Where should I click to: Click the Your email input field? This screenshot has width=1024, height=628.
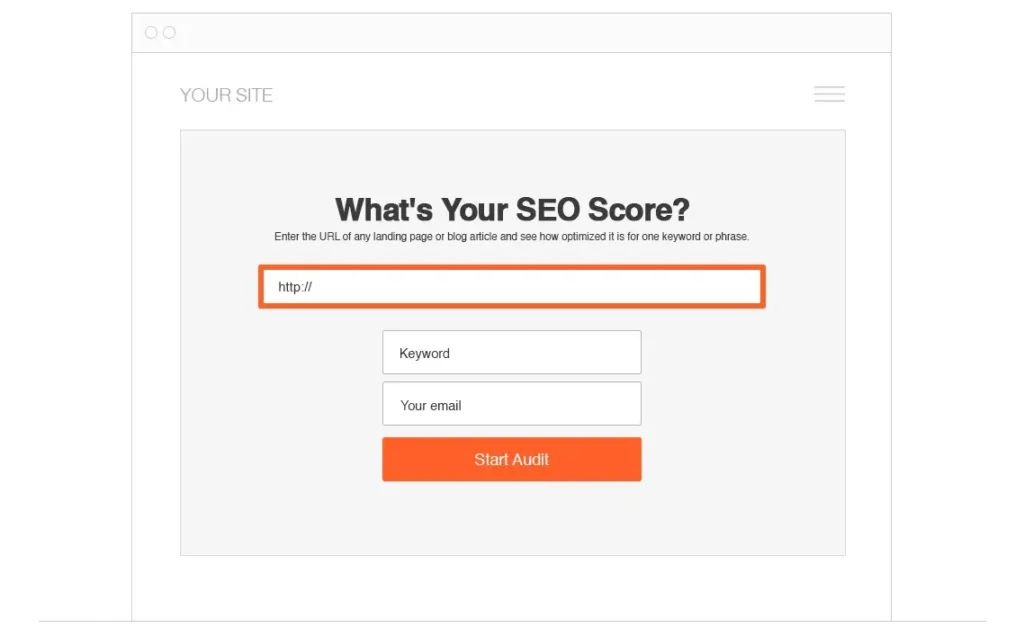(x=511, y=404)
